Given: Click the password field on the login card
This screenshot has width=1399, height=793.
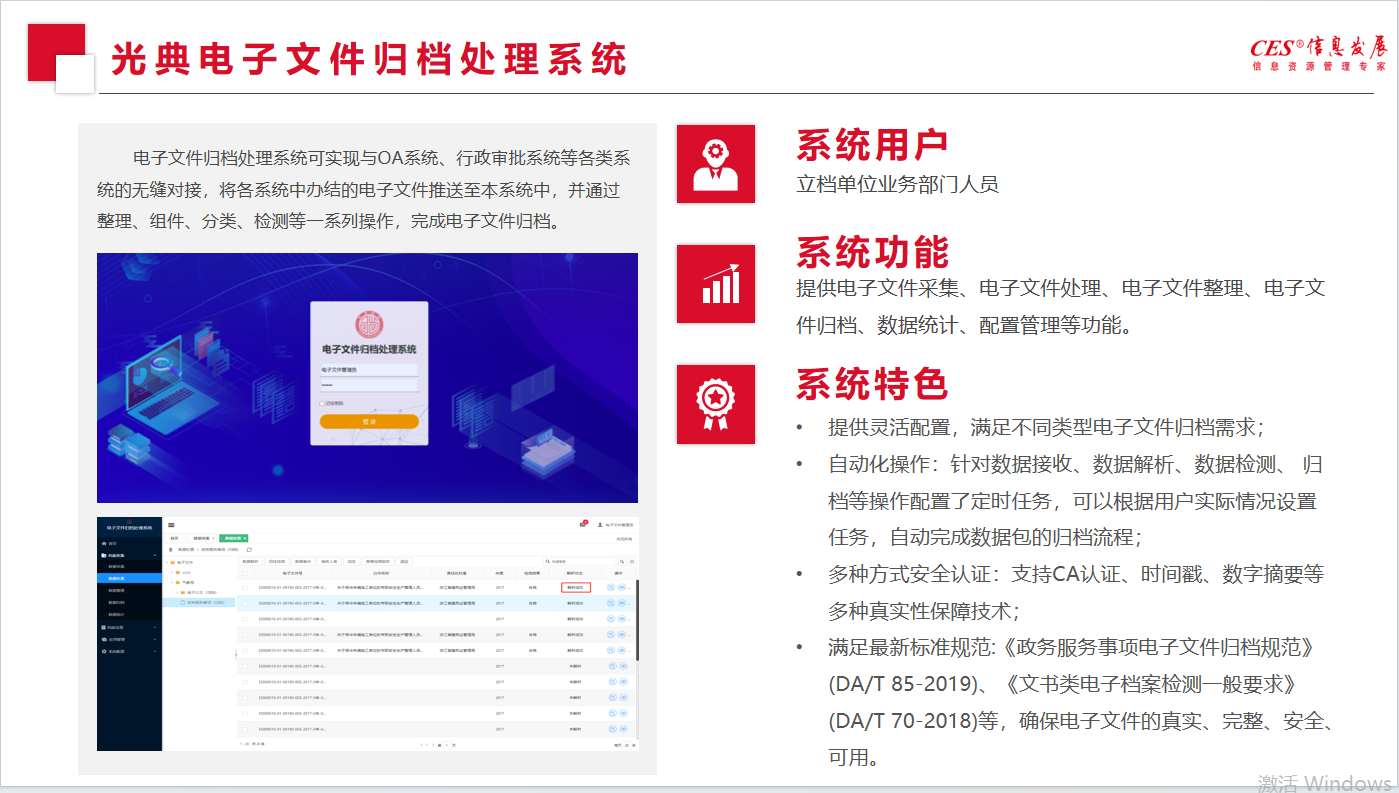Looking at the screenshot, I should click(x=369, y=385).
